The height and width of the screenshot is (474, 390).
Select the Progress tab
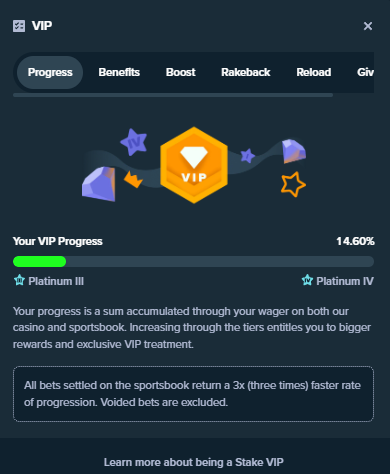pyautogui.click(x=50, y=72)
